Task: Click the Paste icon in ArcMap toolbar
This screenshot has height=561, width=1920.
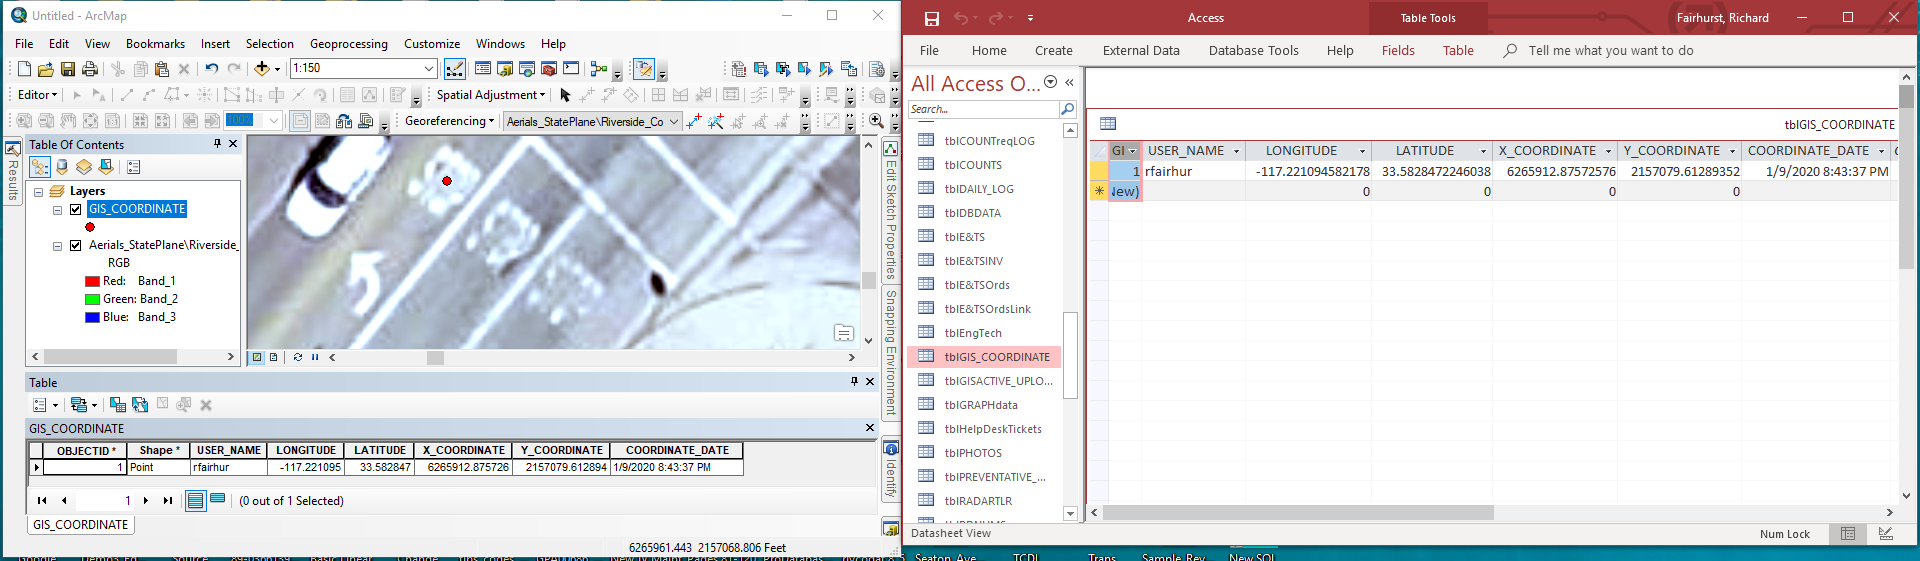Action: pos(162,69)
